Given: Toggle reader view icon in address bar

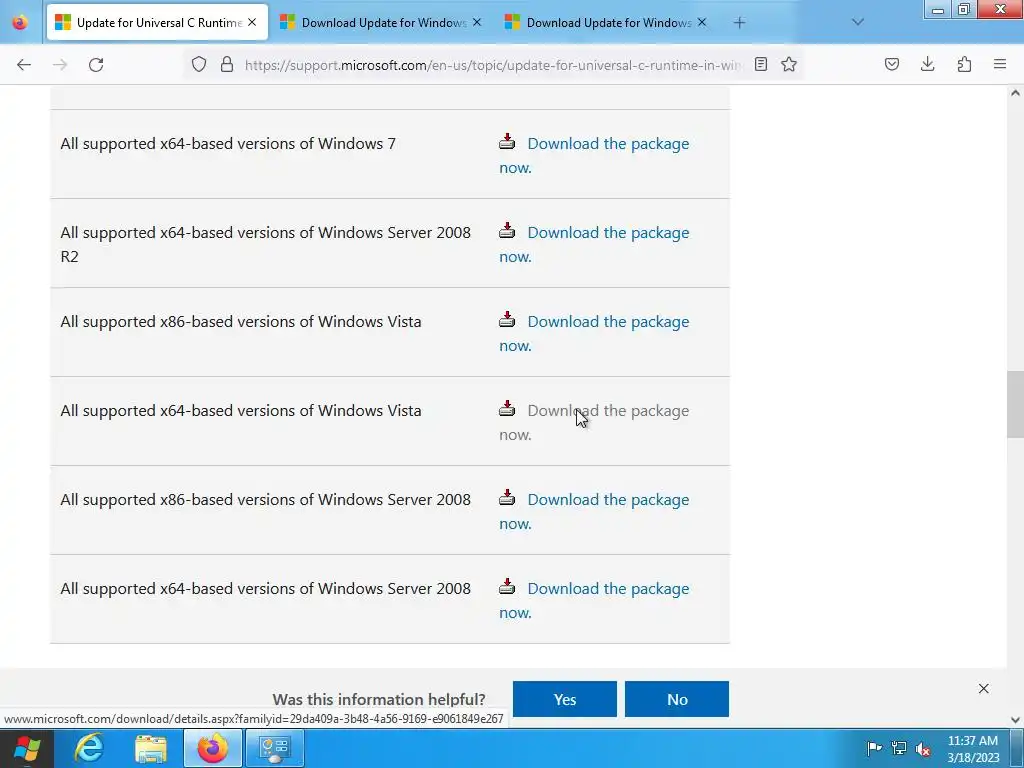Looking at the screenshot, I should [x=761, y=64].
